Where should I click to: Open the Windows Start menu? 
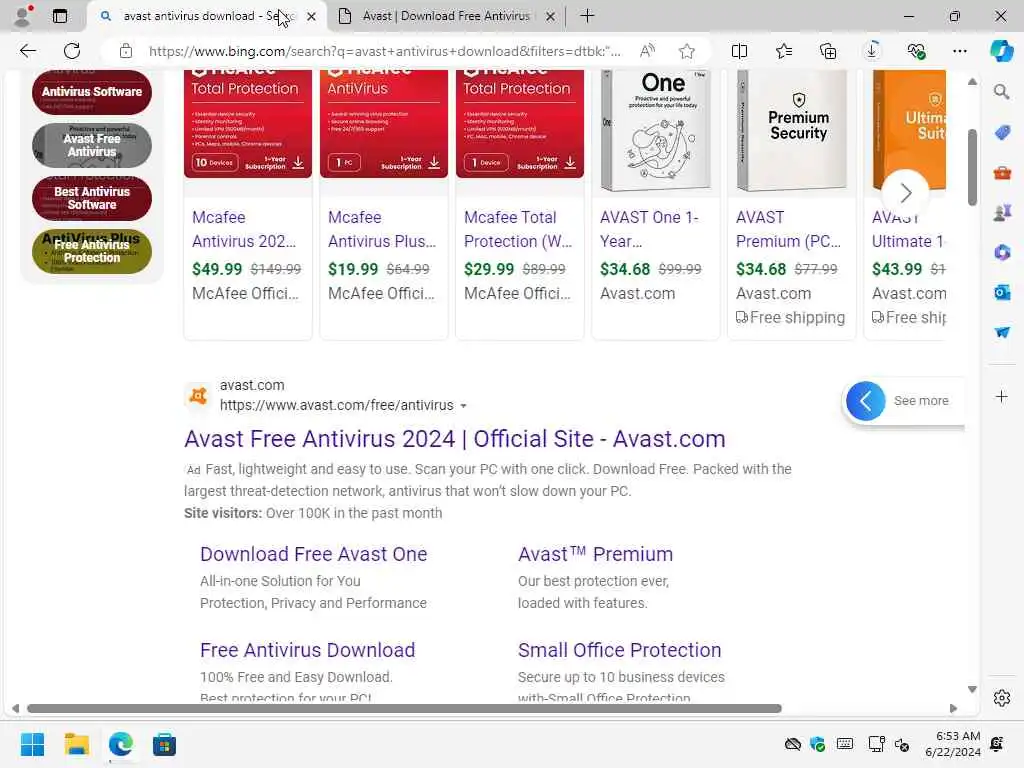point(32,744)
